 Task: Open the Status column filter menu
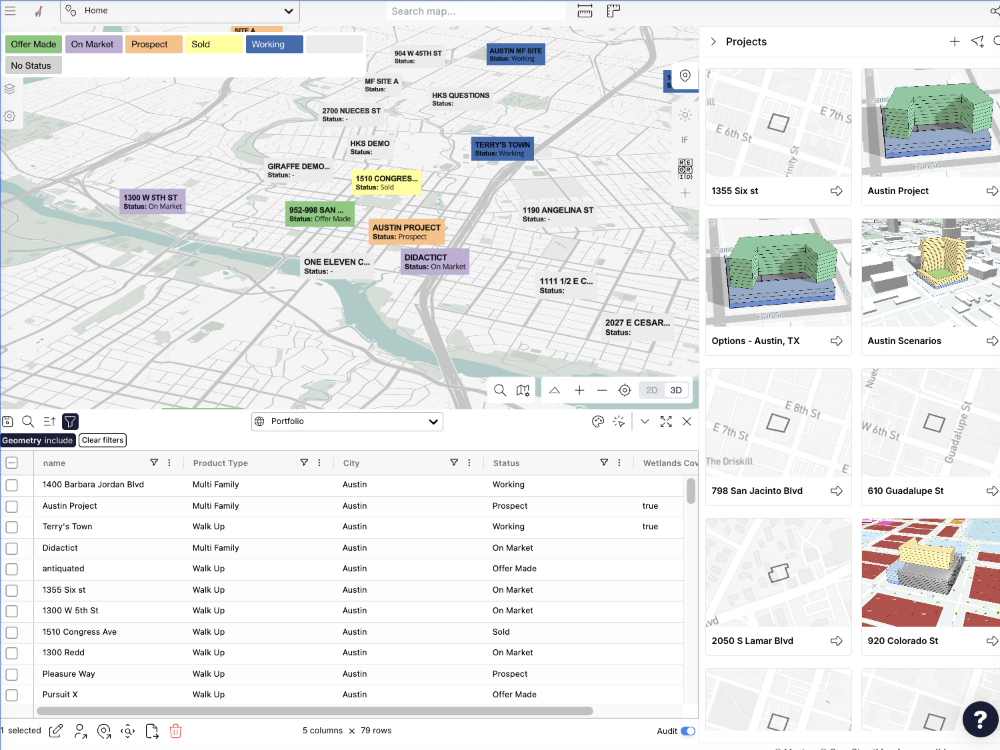coord(604,462)
